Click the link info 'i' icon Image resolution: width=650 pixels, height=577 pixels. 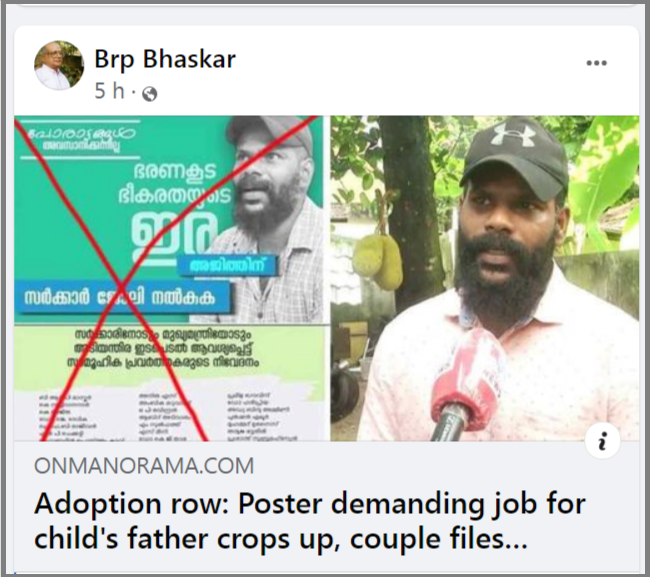click(602, 441)
